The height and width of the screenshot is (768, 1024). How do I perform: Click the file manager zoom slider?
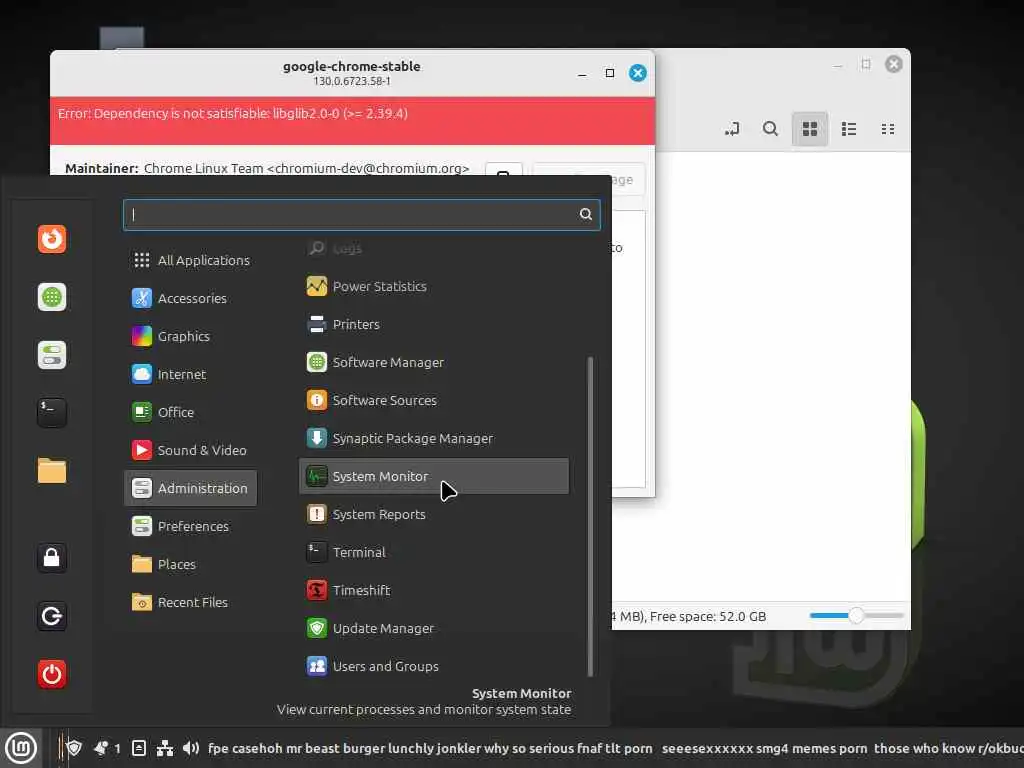856,615
